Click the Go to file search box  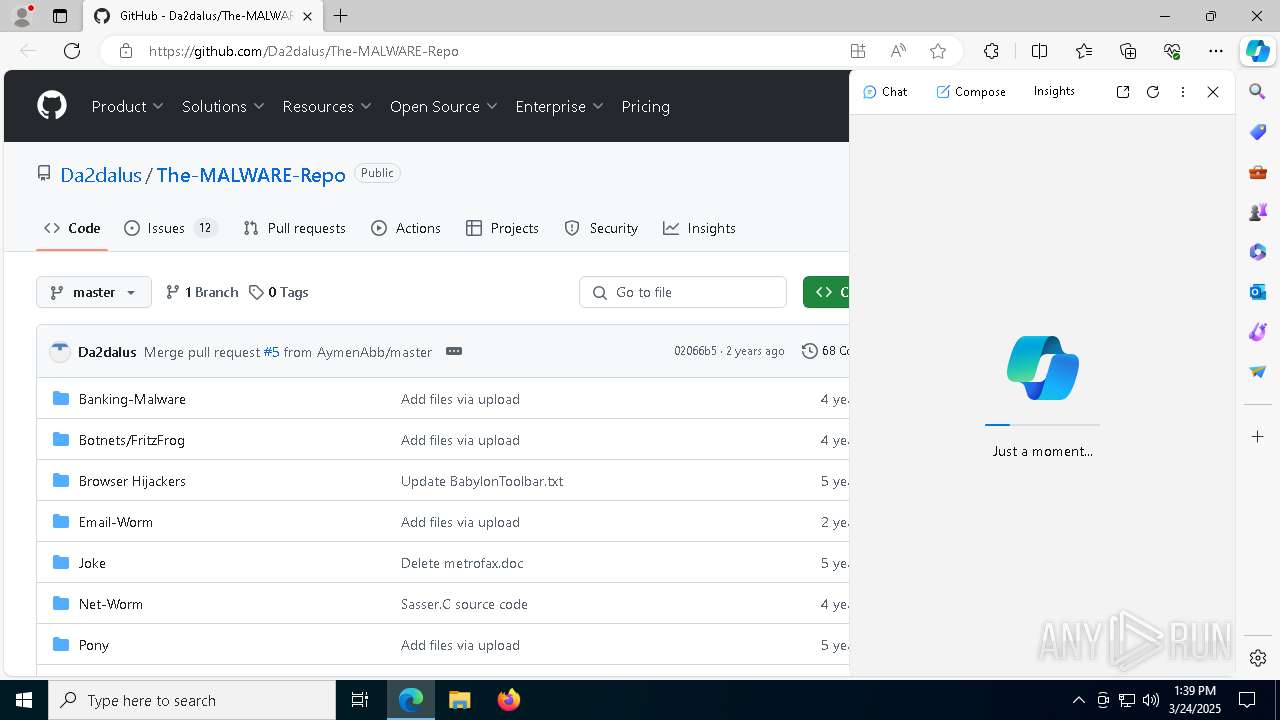683,292
